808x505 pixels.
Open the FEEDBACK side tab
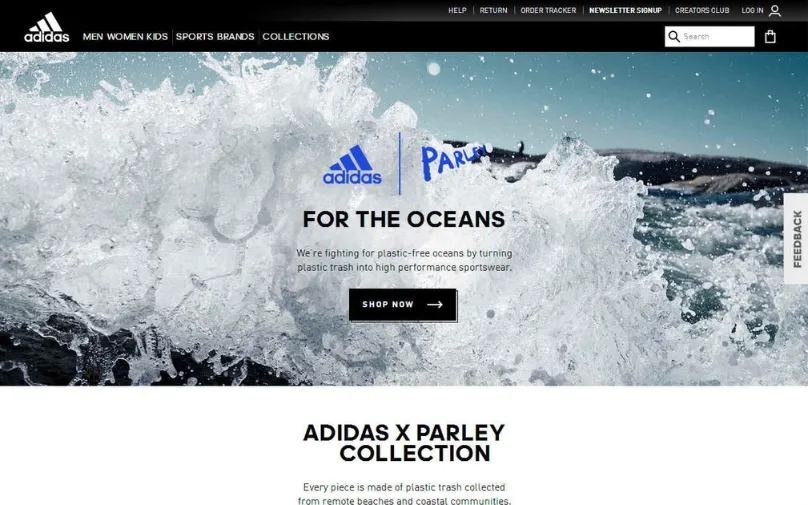(x=796, y=239)
